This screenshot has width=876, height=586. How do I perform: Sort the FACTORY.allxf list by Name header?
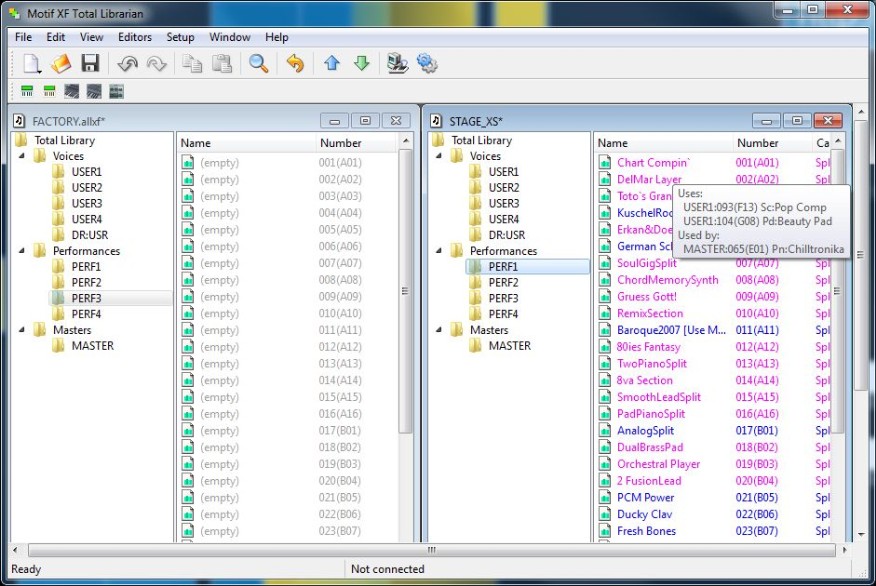click(247, 143)
